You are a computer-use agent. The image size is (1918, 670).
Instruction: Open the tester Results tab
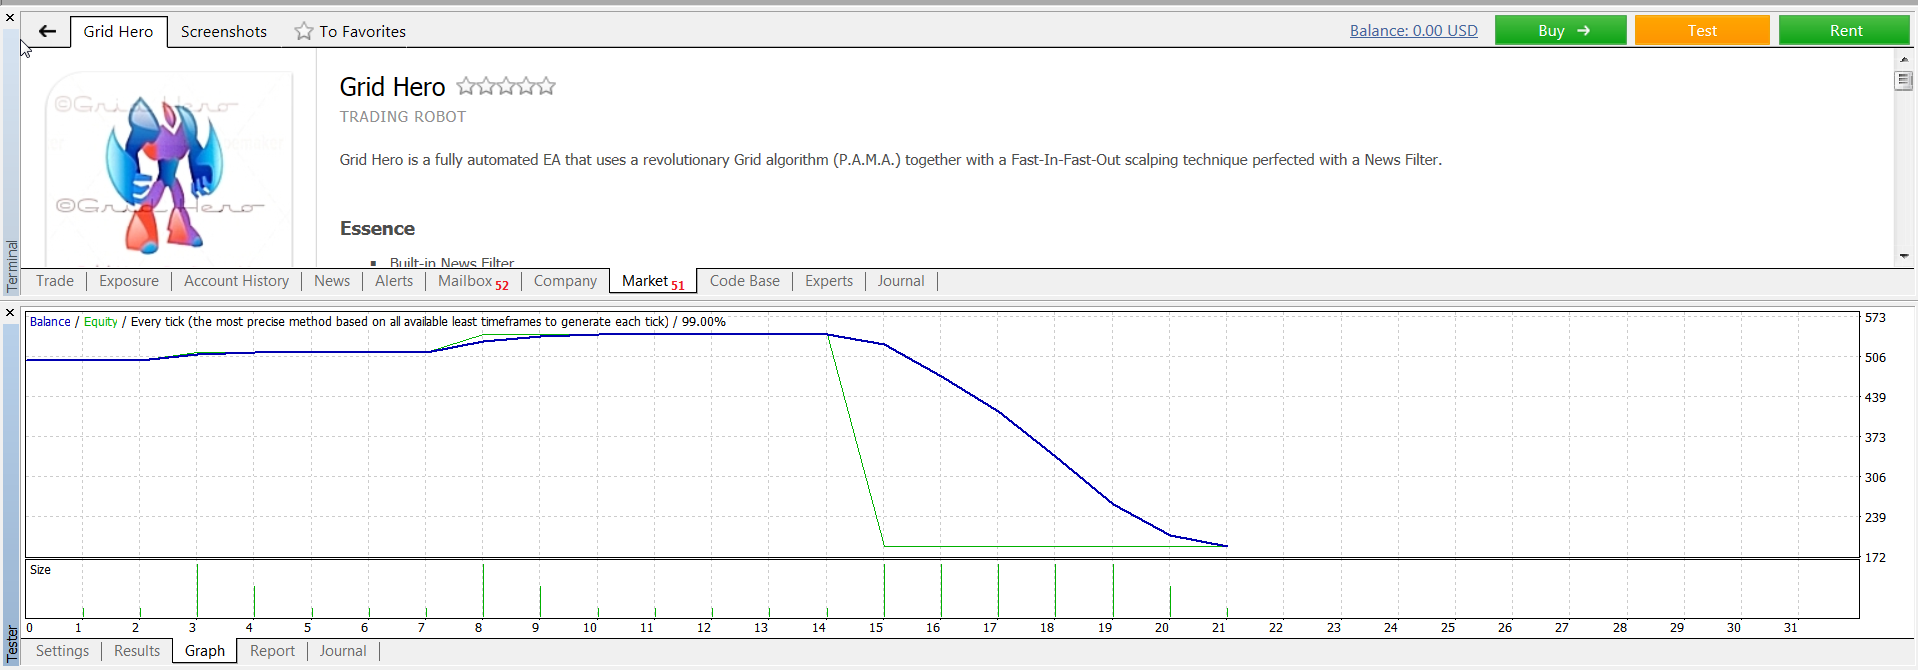pos(137,651)
